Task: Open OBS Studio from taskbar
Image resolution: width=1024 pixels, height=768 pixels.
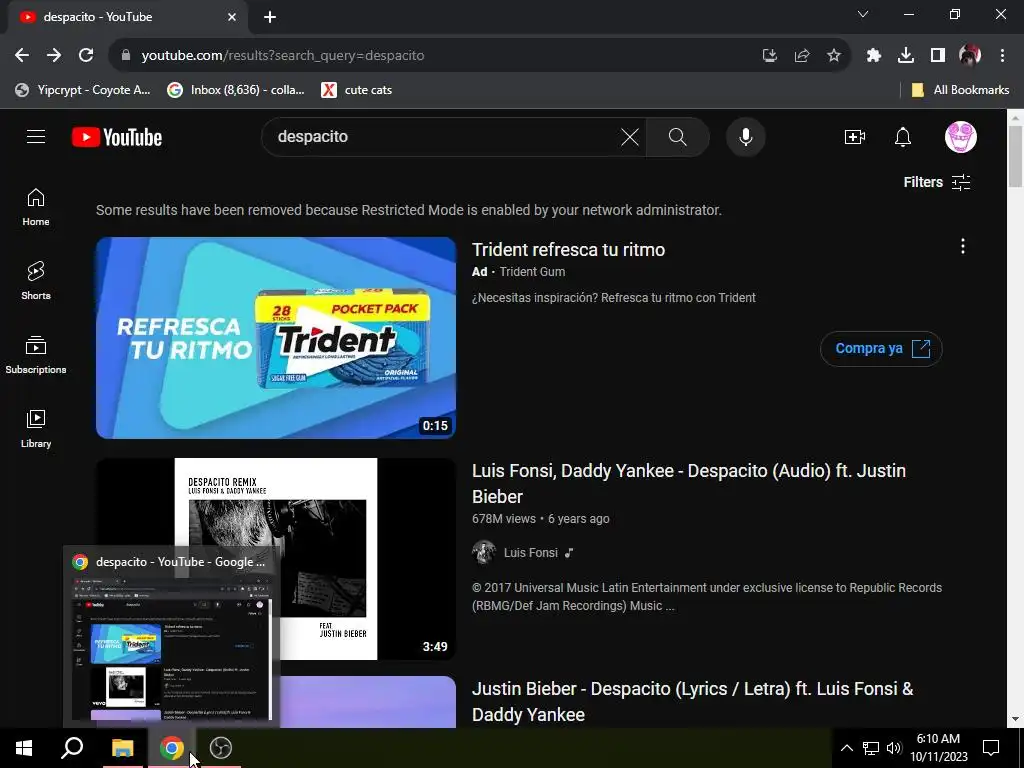Action: click(x=221, y=748)
